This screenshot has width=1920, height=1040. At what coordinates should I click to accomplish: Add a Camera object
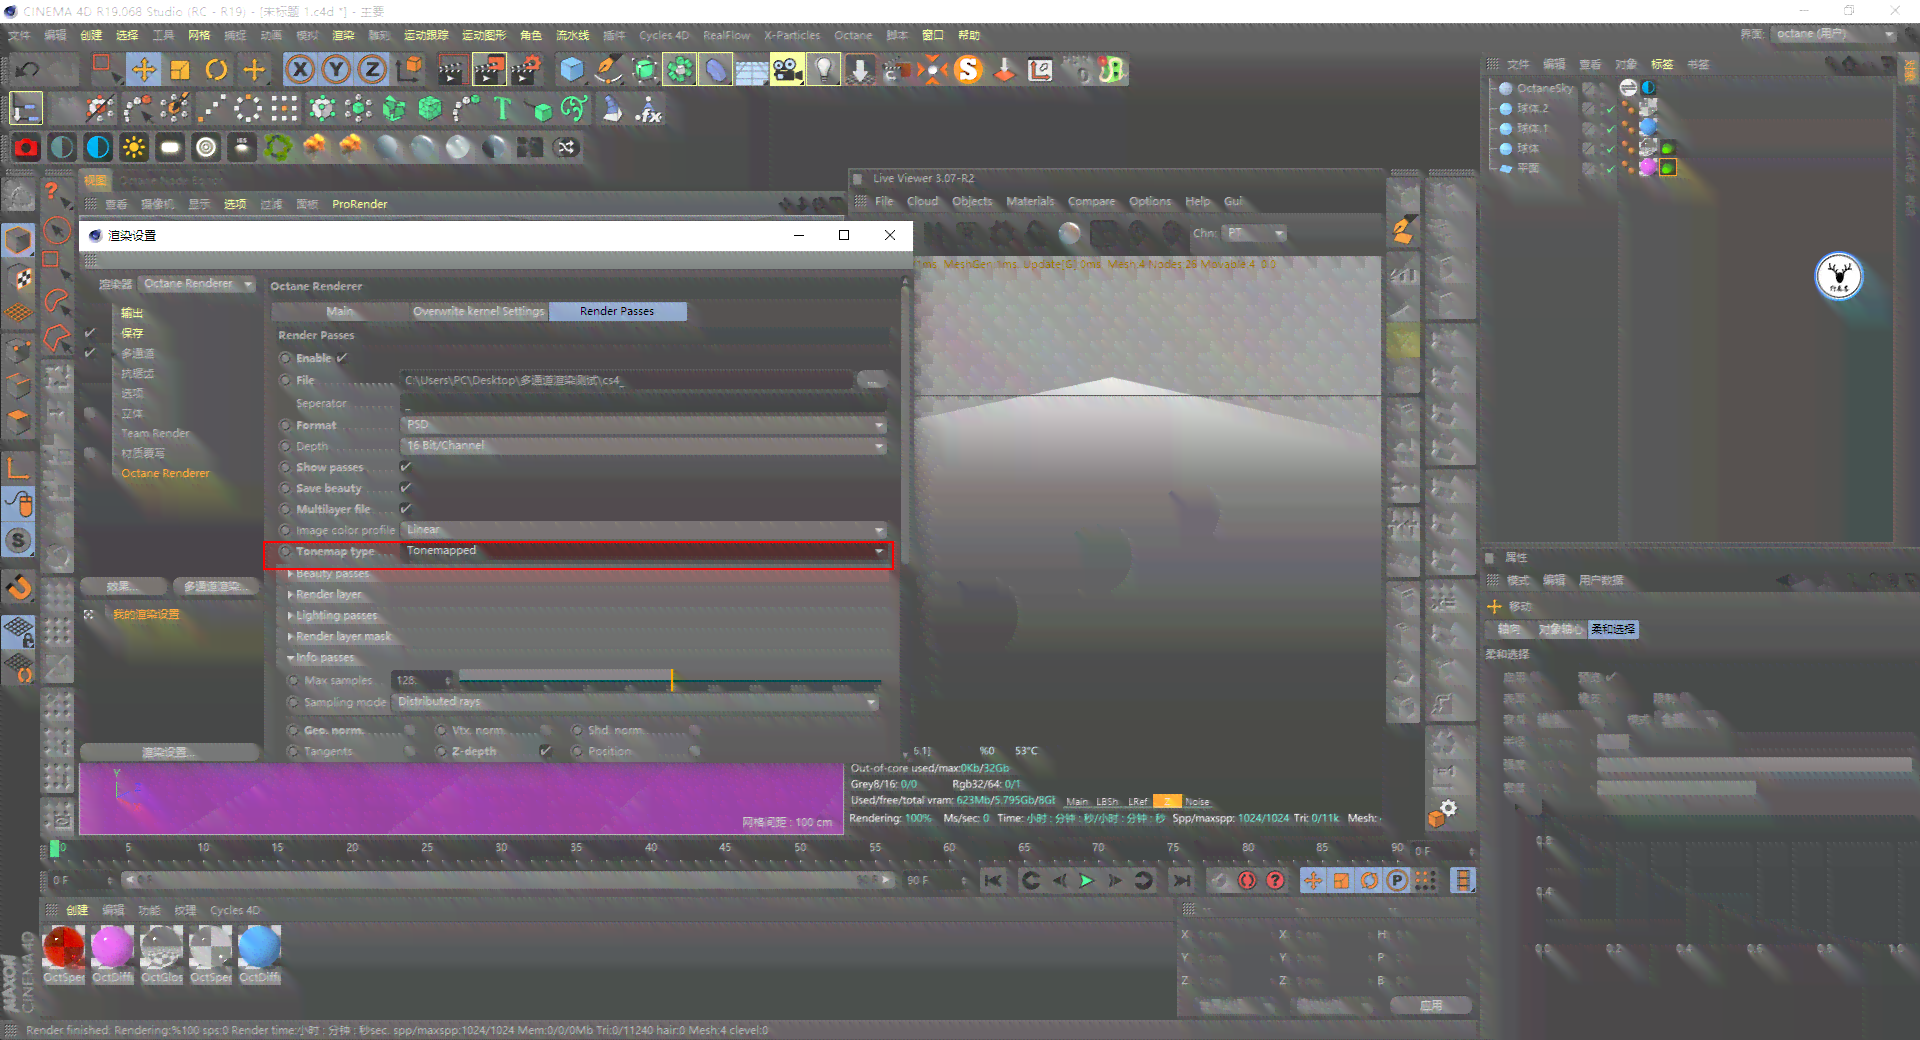tap(787, 70)
